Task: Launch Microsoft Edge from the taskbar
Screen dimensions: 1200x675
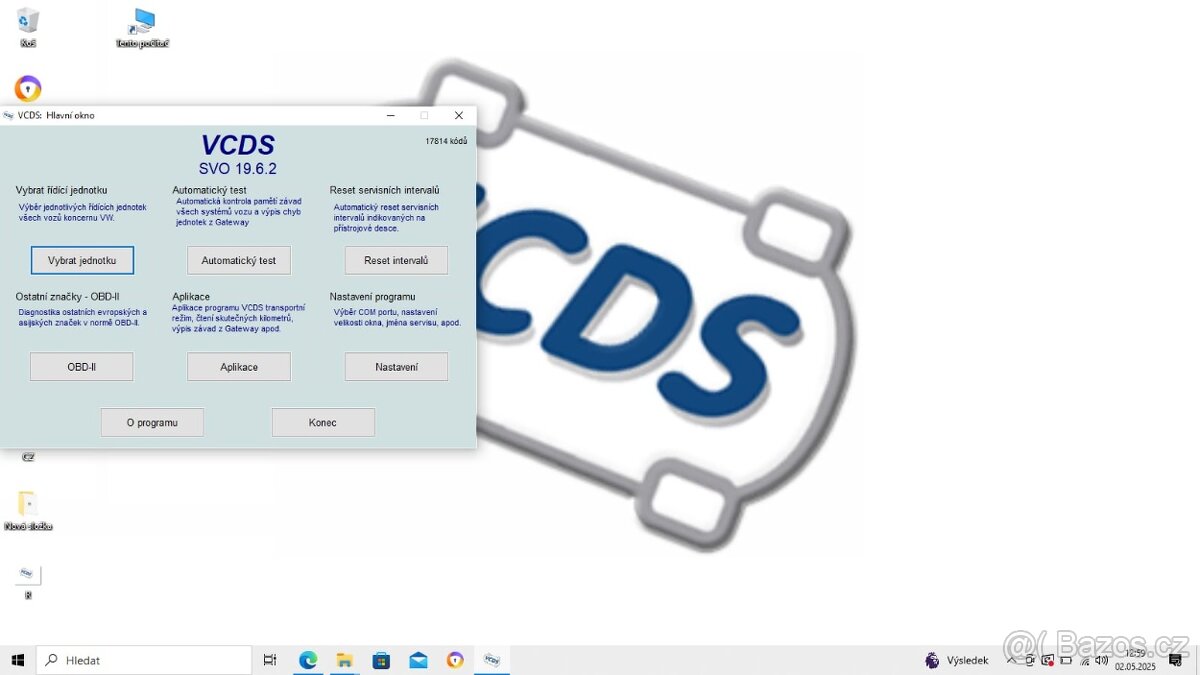Action: point(308,660)
